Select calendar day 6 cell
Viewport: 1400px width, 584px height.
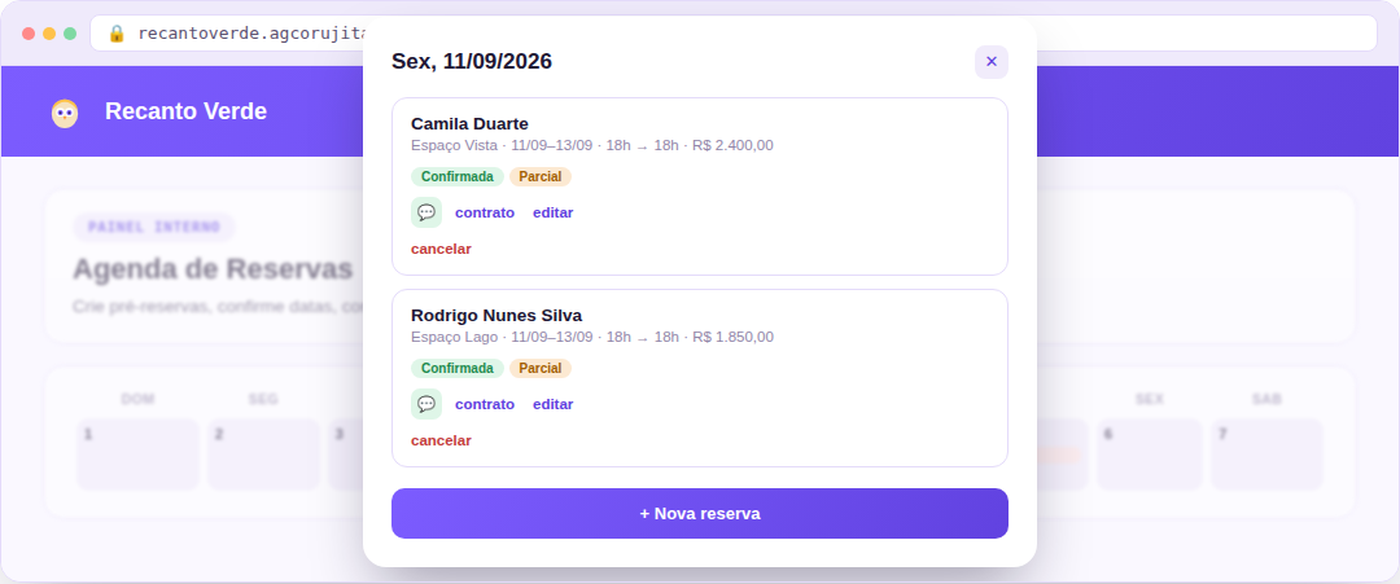click(x=1150, y=454)
